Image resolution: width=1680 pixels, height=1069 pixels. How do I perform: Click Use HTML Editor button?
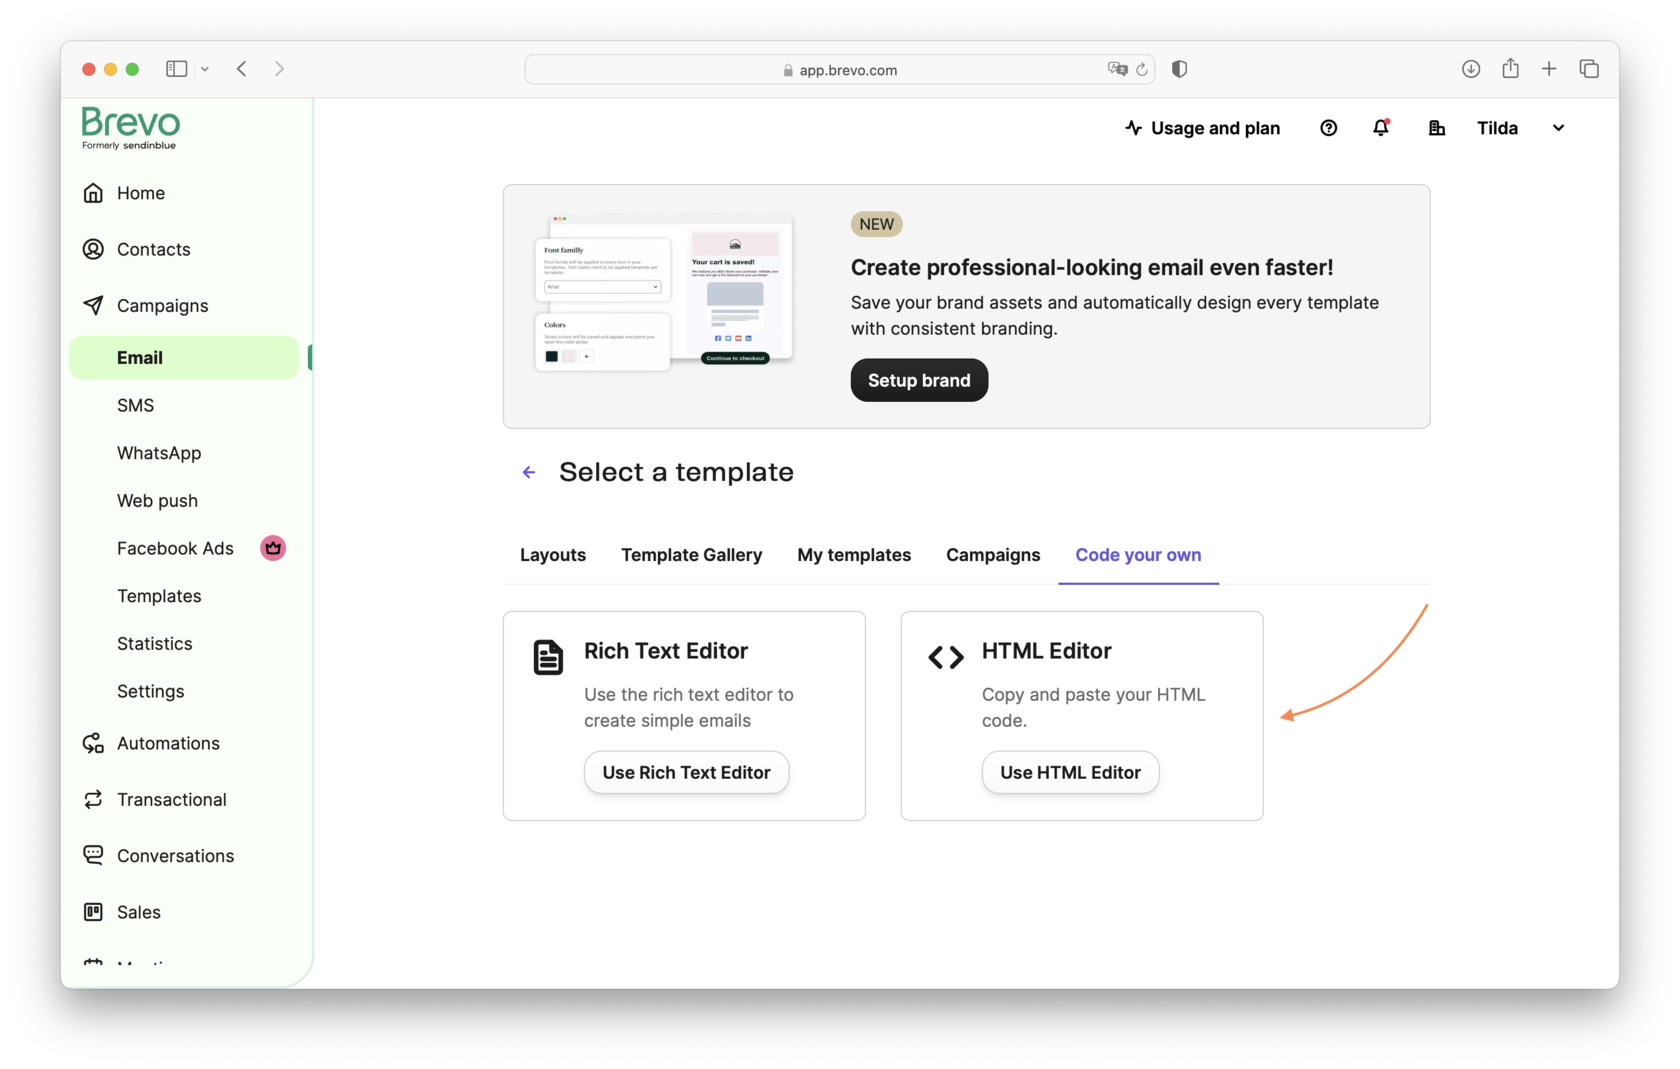click(x=1070, y=772)
